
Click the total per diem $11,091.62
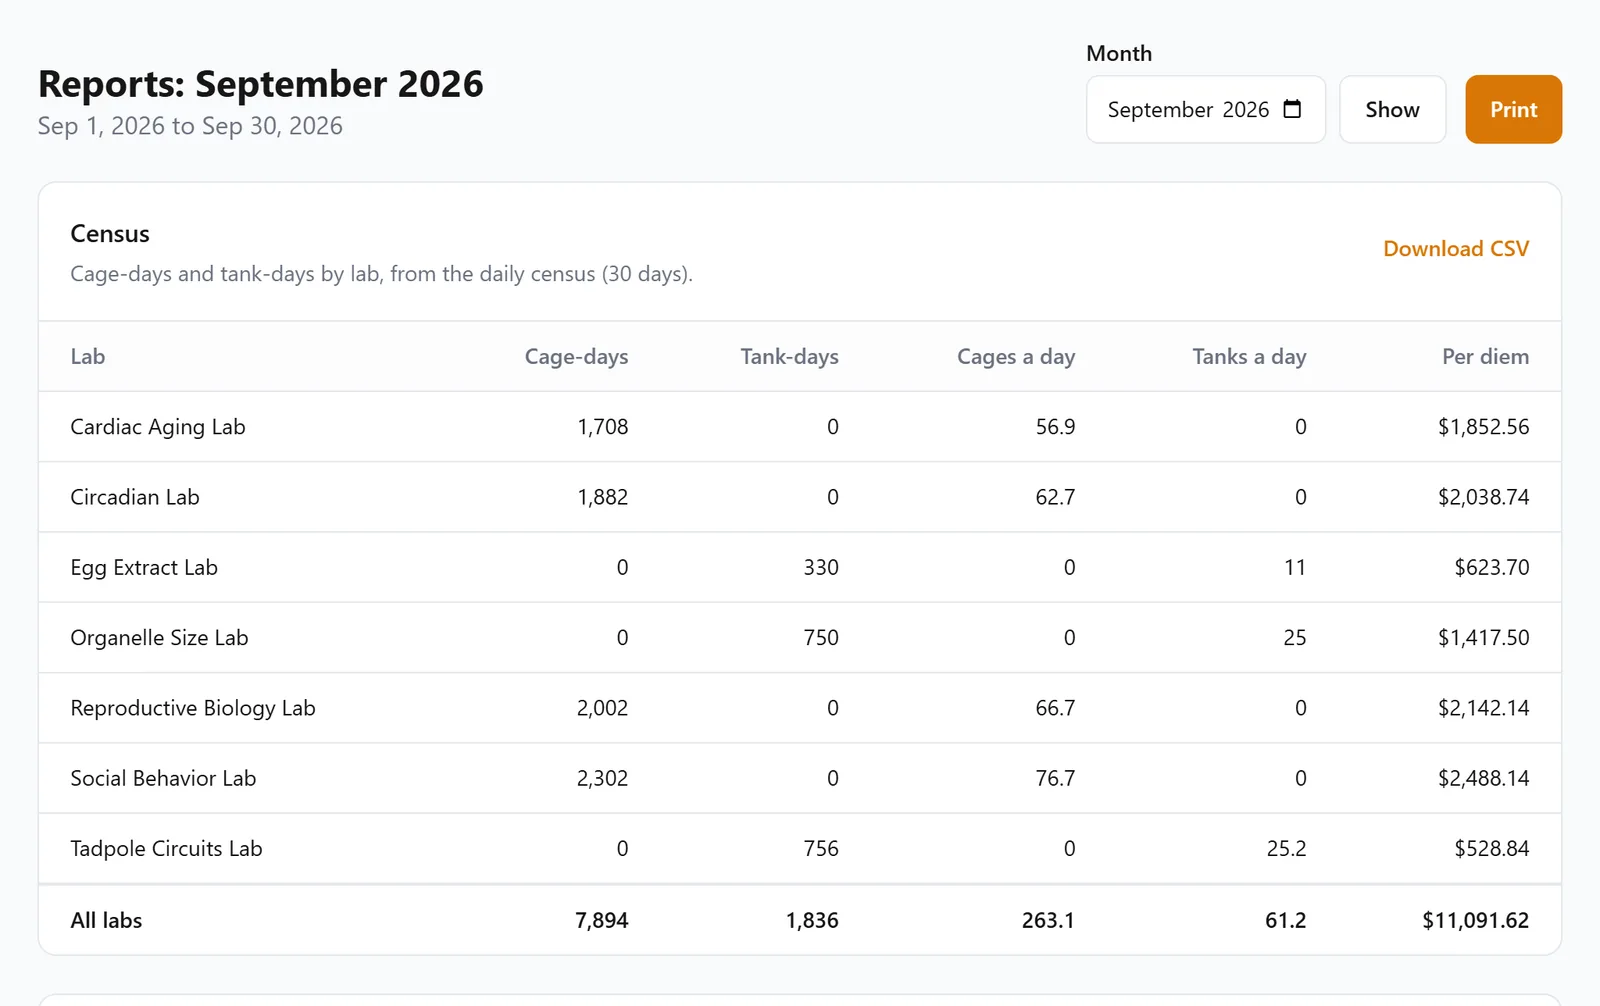tap(1476, 920)
